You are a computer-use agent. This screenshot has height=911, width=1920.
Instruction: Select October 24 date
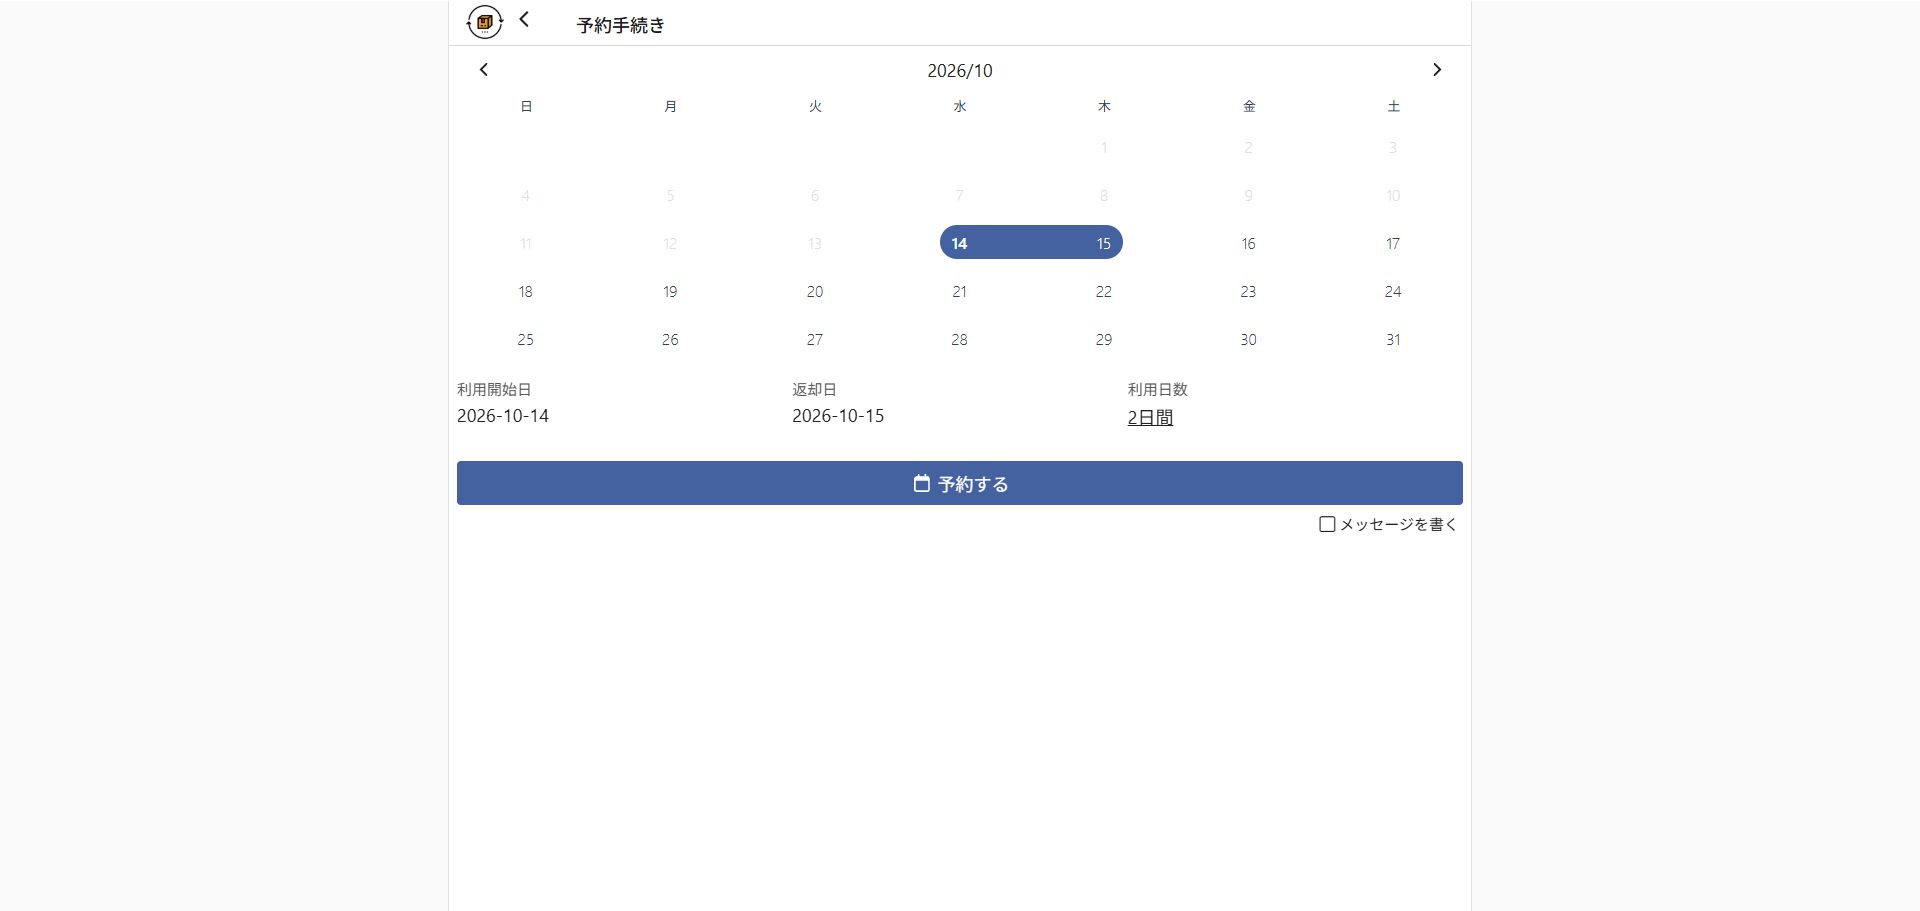(x=1393, y=291)
